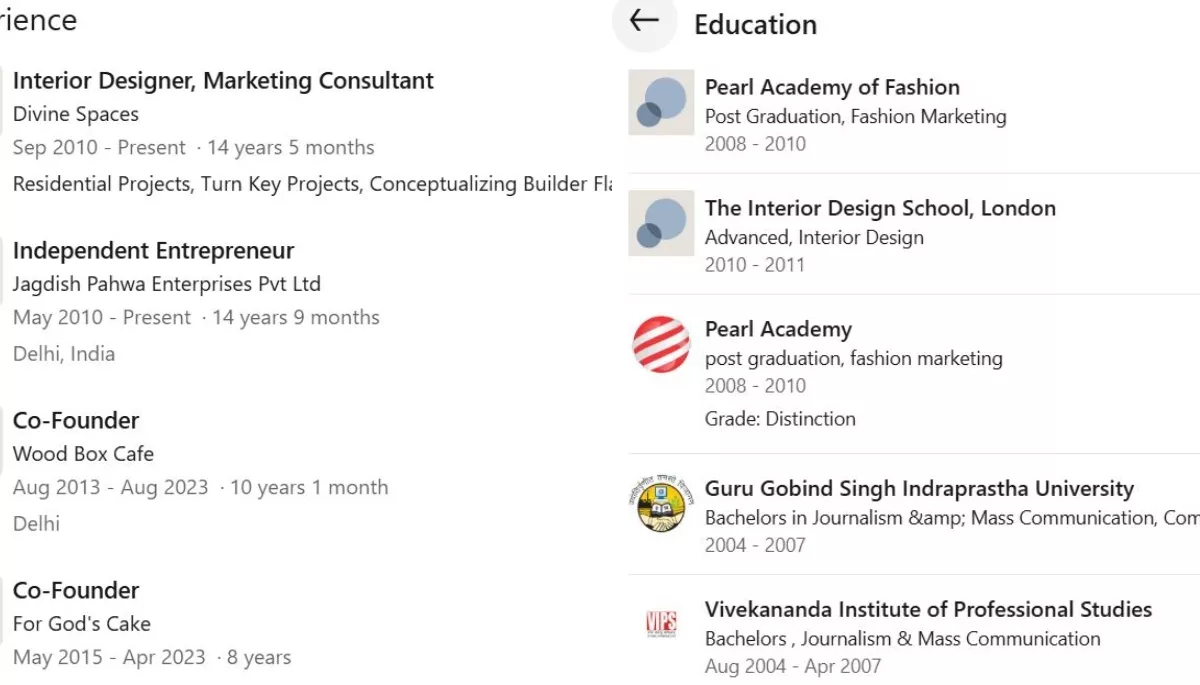Open Pearl Academy of Fashion school link
The width and height of the screenshot is (1200, 685).
832,87
